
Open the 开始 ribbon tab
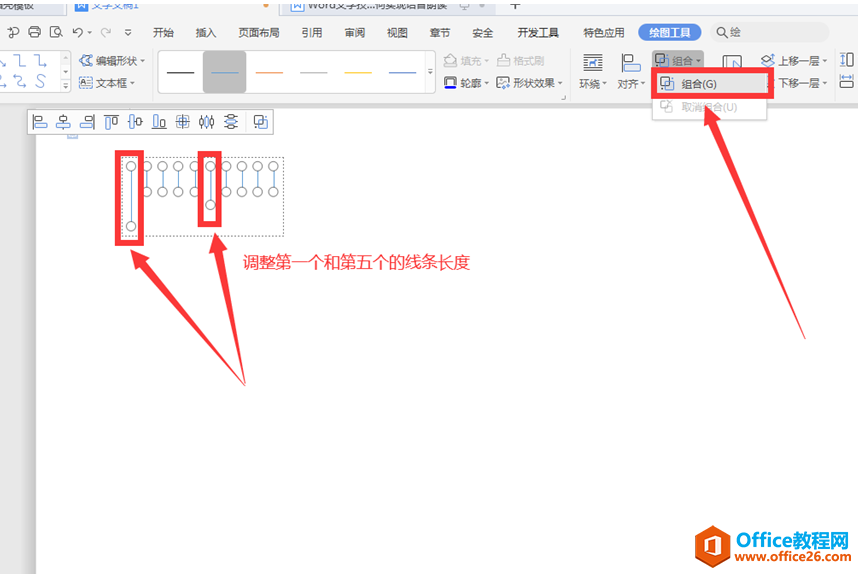pos(163,33)
